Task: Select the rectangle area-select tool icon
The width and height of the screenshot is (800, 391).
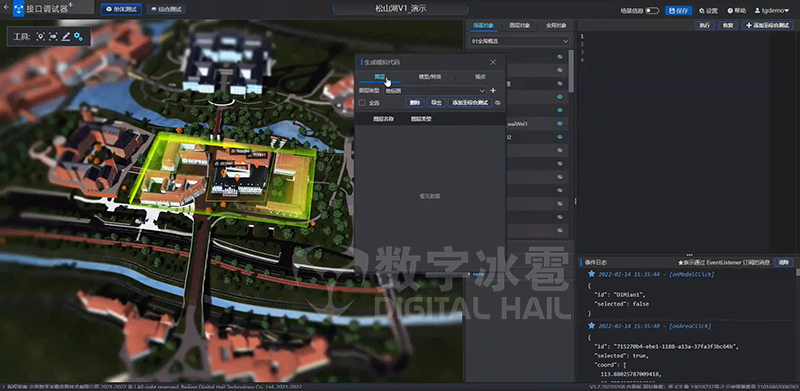Action: point(53,36)
